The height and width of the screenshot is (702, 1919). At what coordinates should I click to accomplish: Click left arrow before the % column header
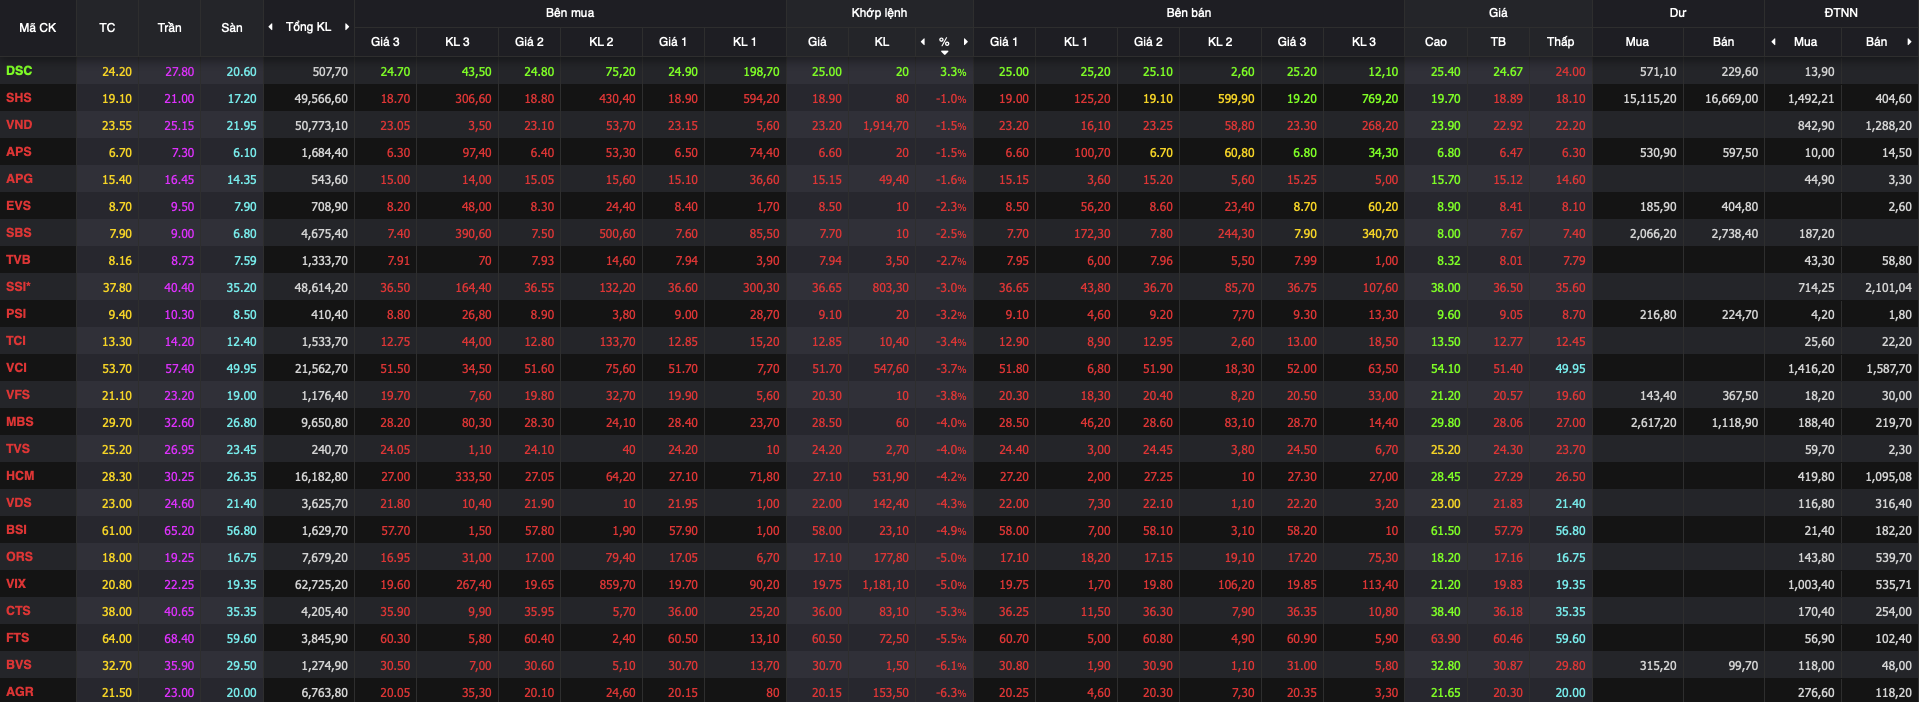(923, 42)
